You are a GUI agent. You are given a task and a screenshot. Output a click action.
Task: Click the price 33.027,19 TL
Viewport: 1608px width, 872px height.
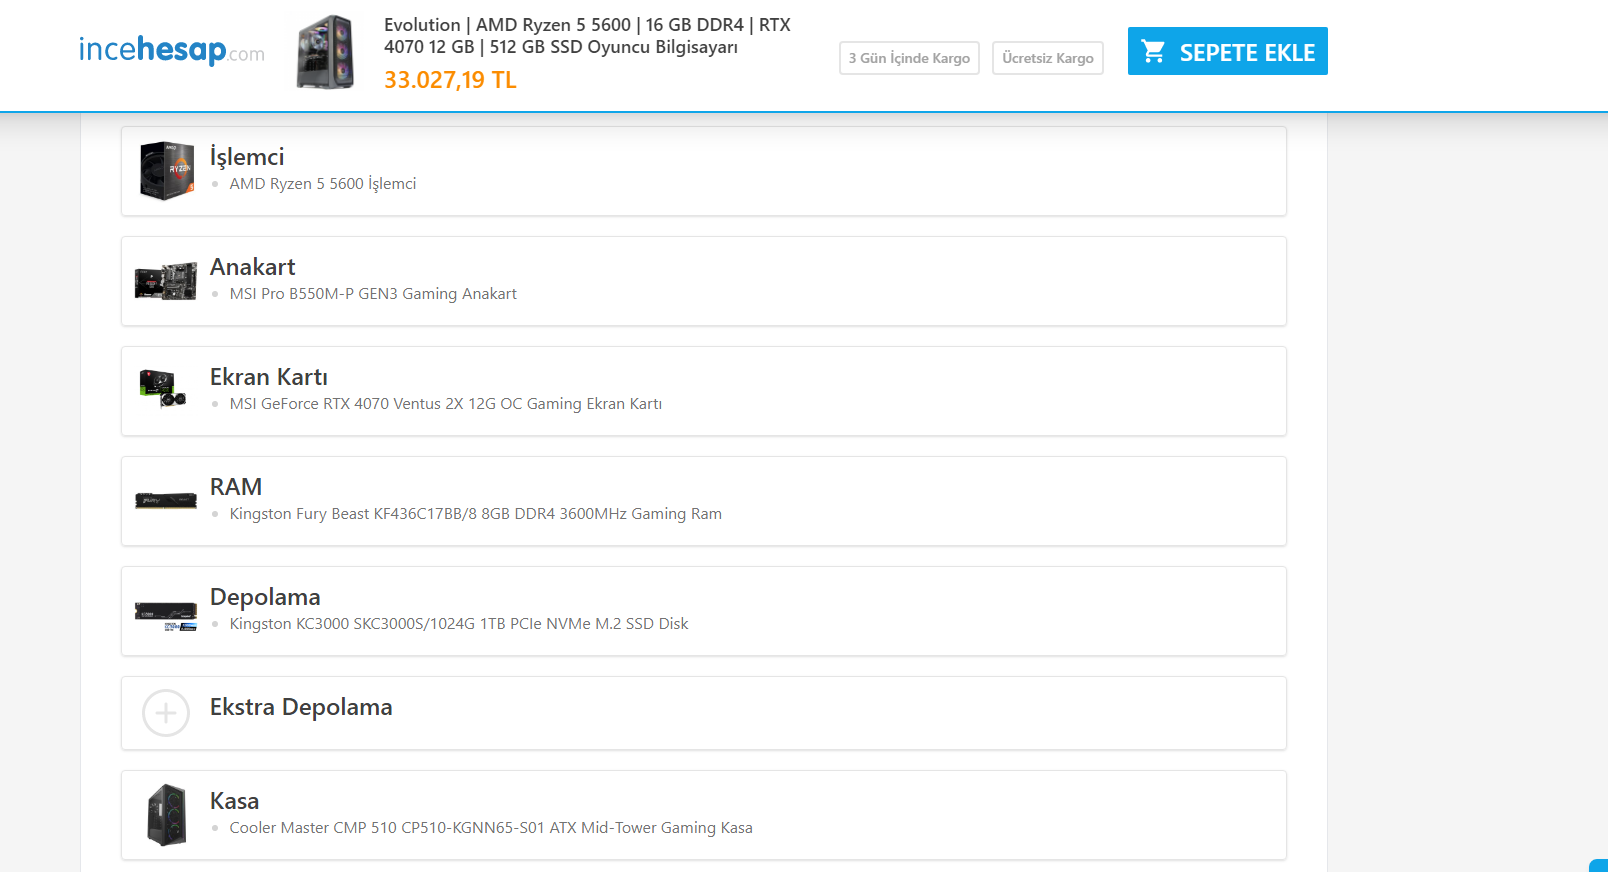point(450,80)
